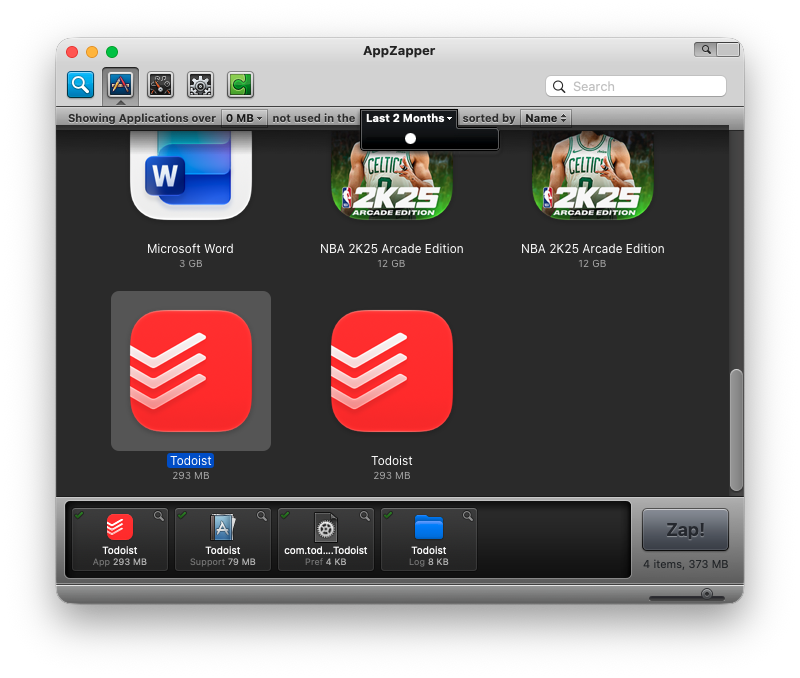Image resolution: width=800 pixels, height=678 pixels.
Task: Click the 3 GB size text
Action: click(190, 264)
